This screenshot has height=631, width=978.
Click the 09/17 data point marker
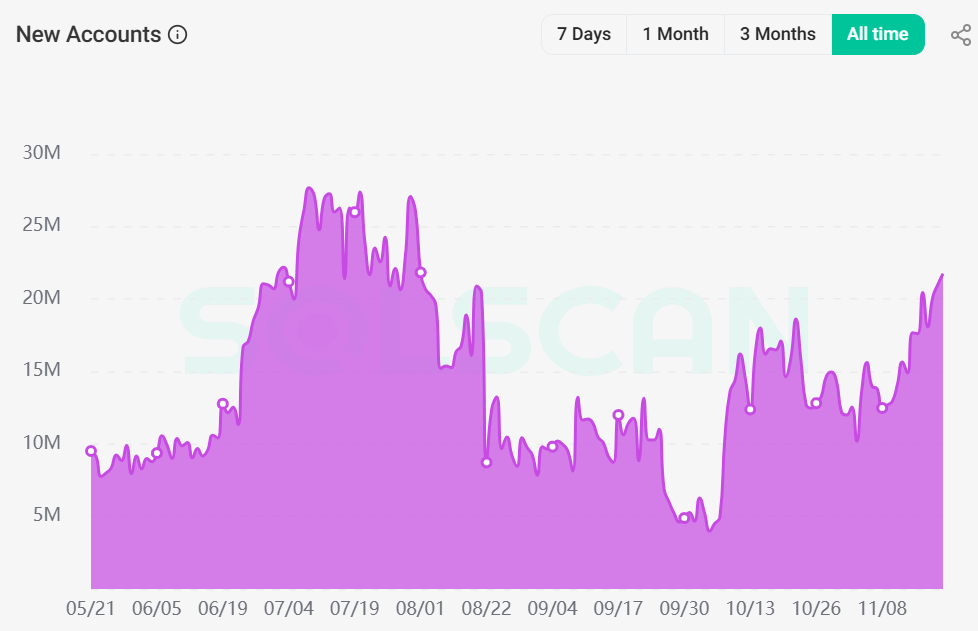tap(618, 415)
